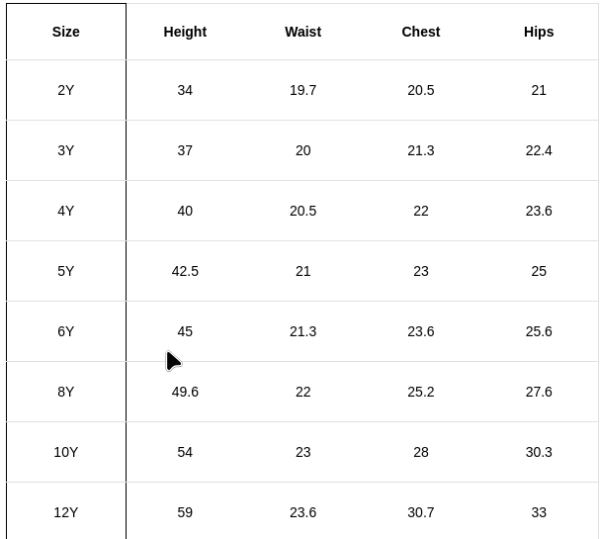Image resolution: width=600 pixels, height=539 pixels.
Task: Click the Size column header
Action: point(66,32)
